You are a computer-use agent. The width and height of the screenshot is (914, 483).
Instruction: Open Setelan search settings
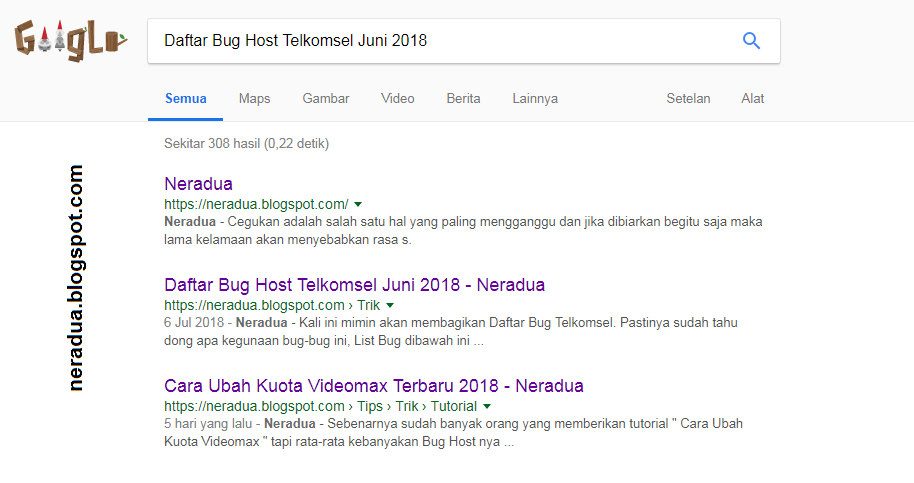tap(688, 98)
